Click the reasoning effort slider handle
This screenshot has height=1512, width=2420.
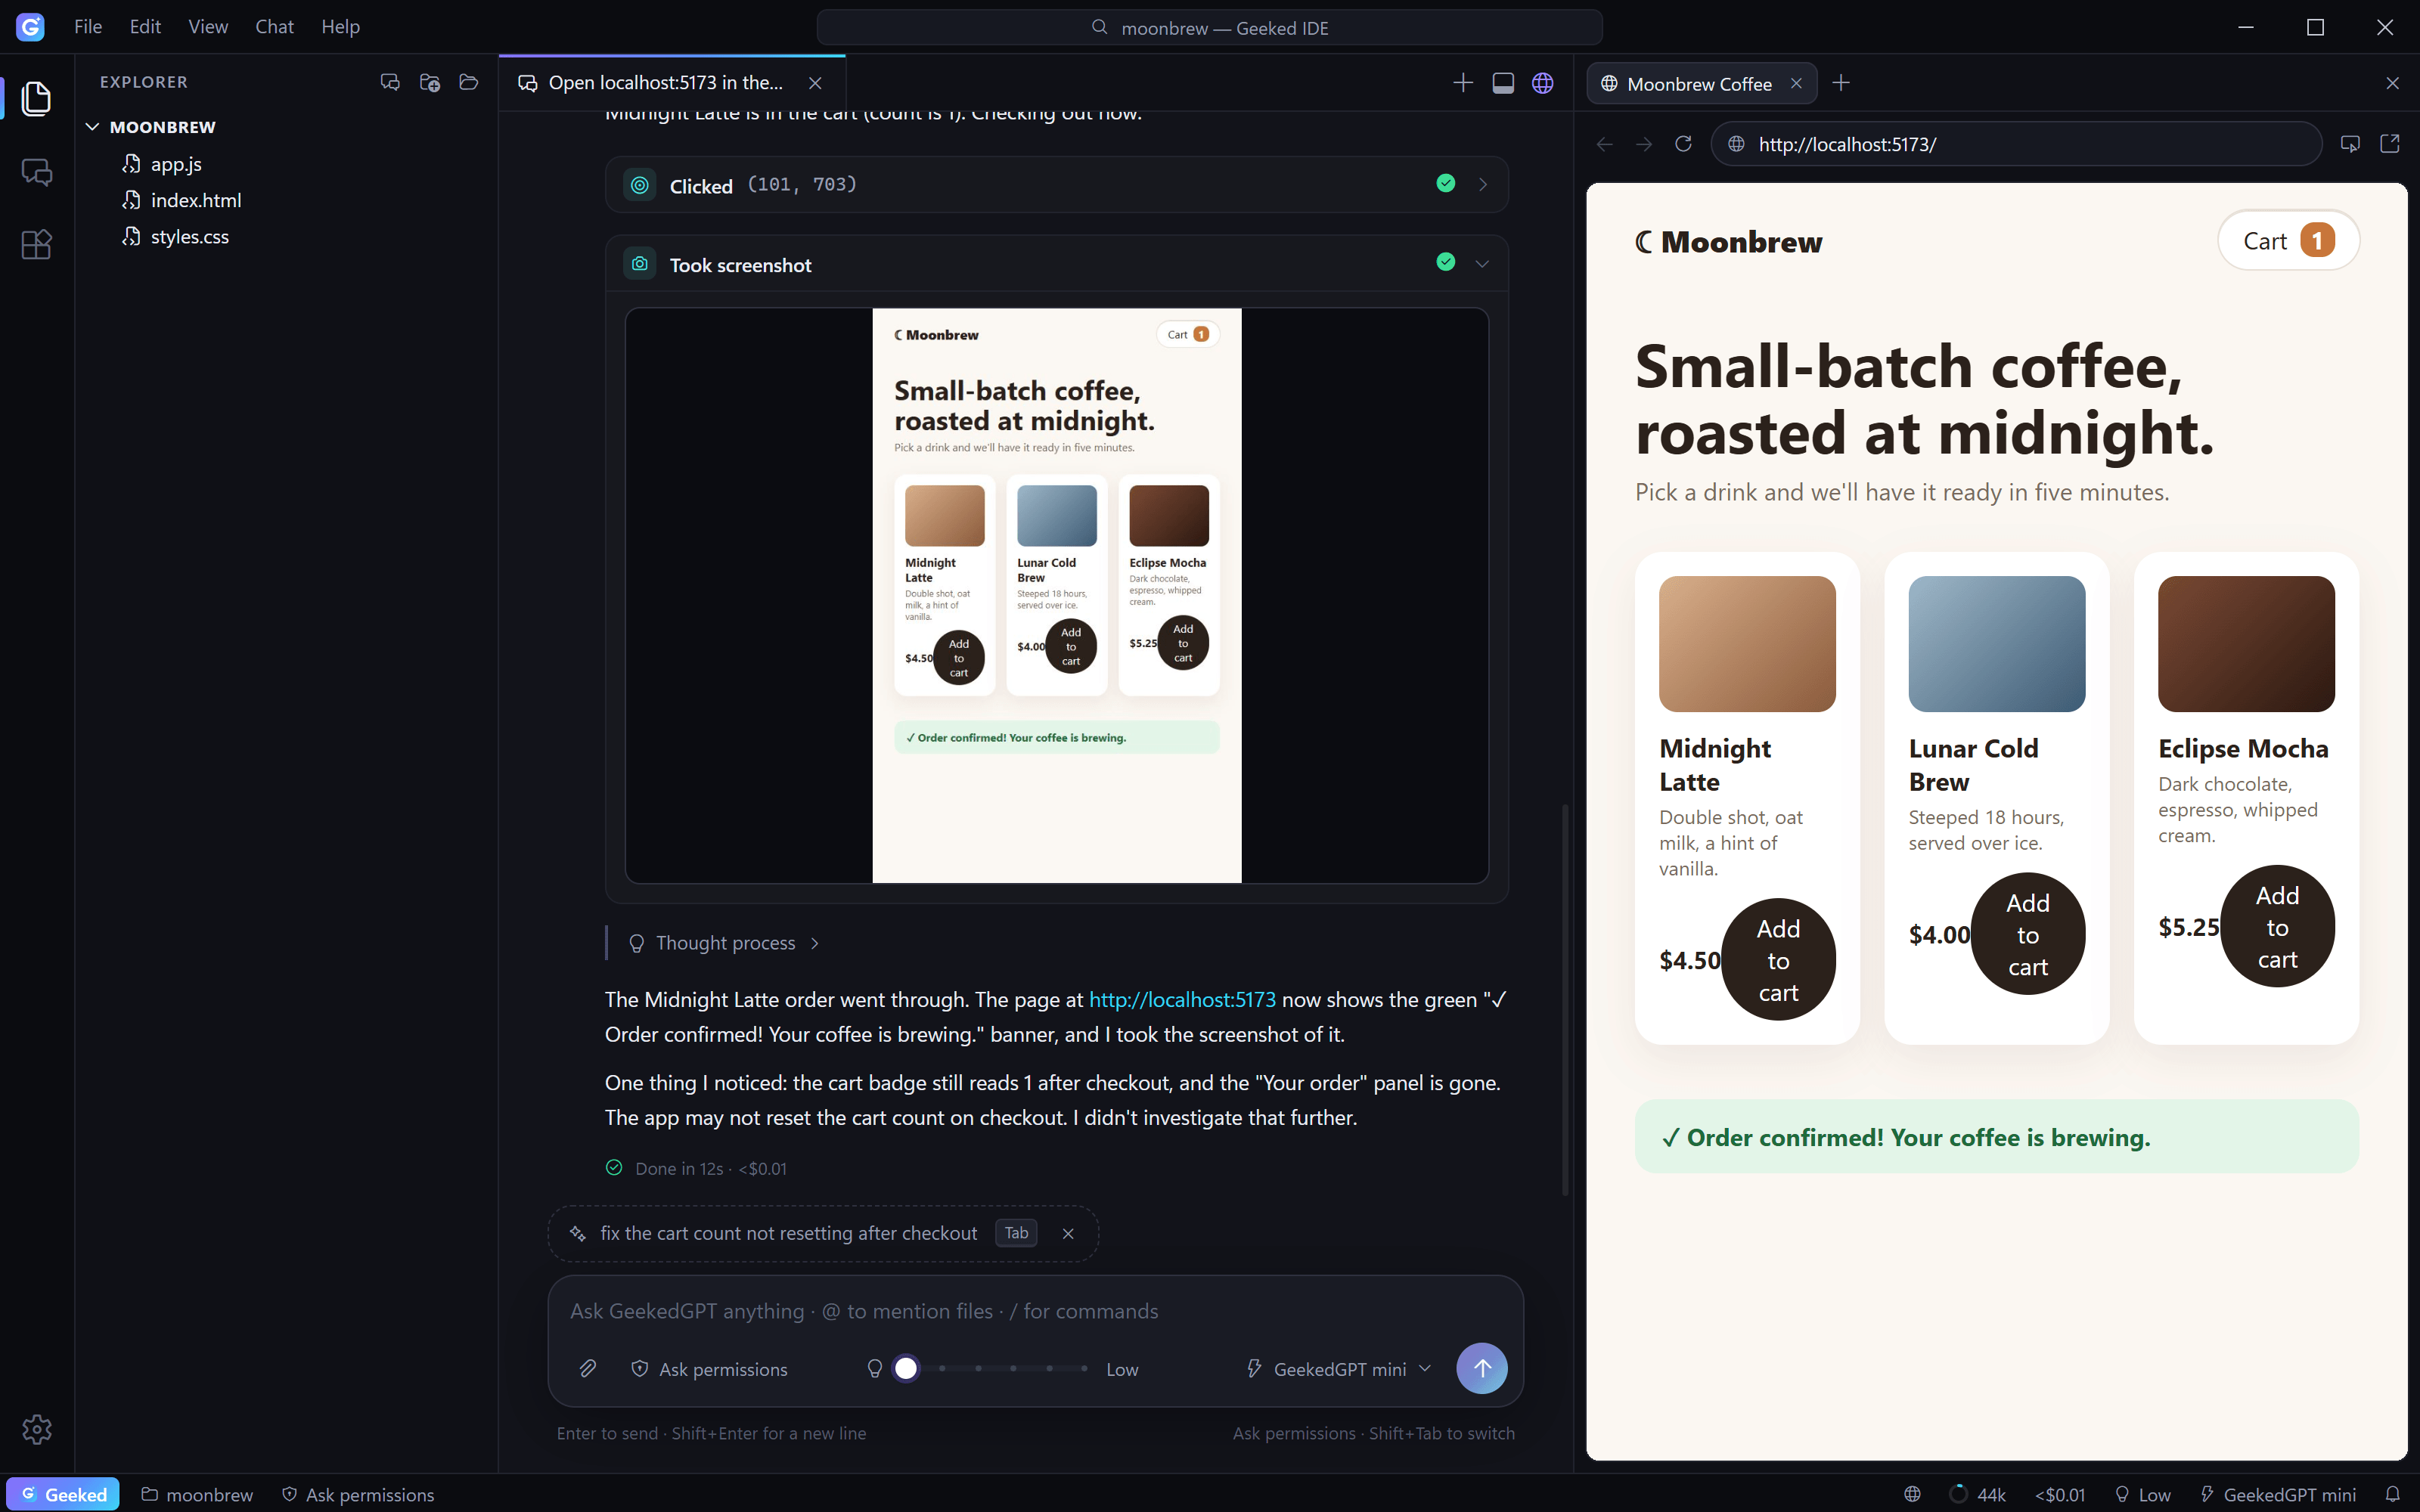pos(906,1368)
